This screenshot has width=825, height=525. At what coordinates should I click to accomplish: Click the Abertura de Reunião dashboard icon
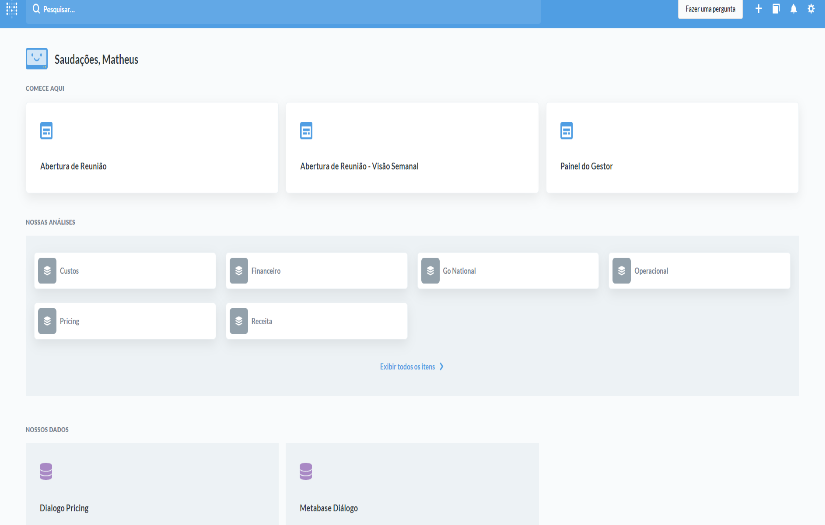point(46,130)
